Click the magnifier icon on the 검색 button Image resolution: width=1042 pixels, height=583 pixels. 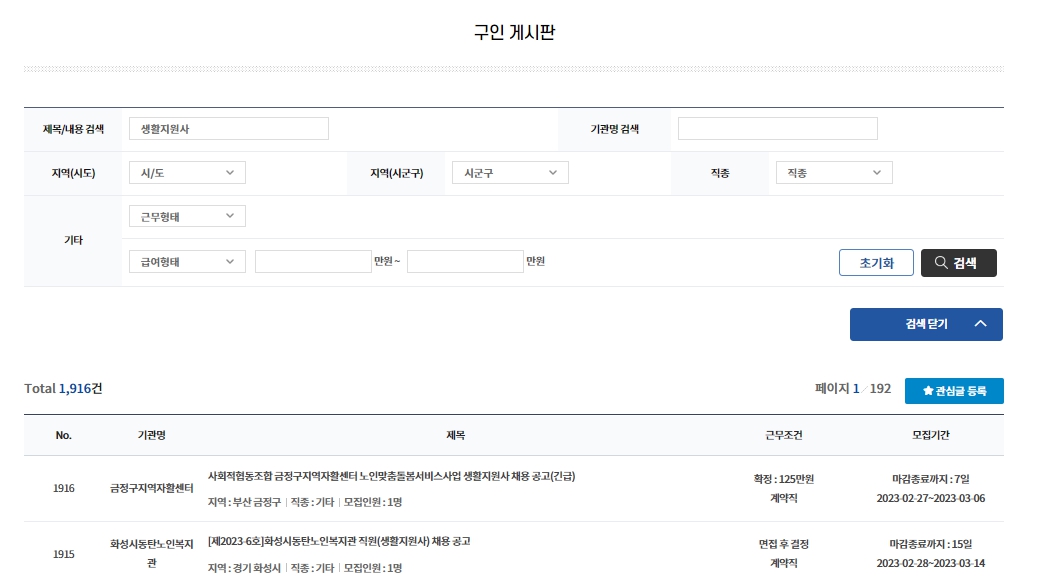coord(939,263)
